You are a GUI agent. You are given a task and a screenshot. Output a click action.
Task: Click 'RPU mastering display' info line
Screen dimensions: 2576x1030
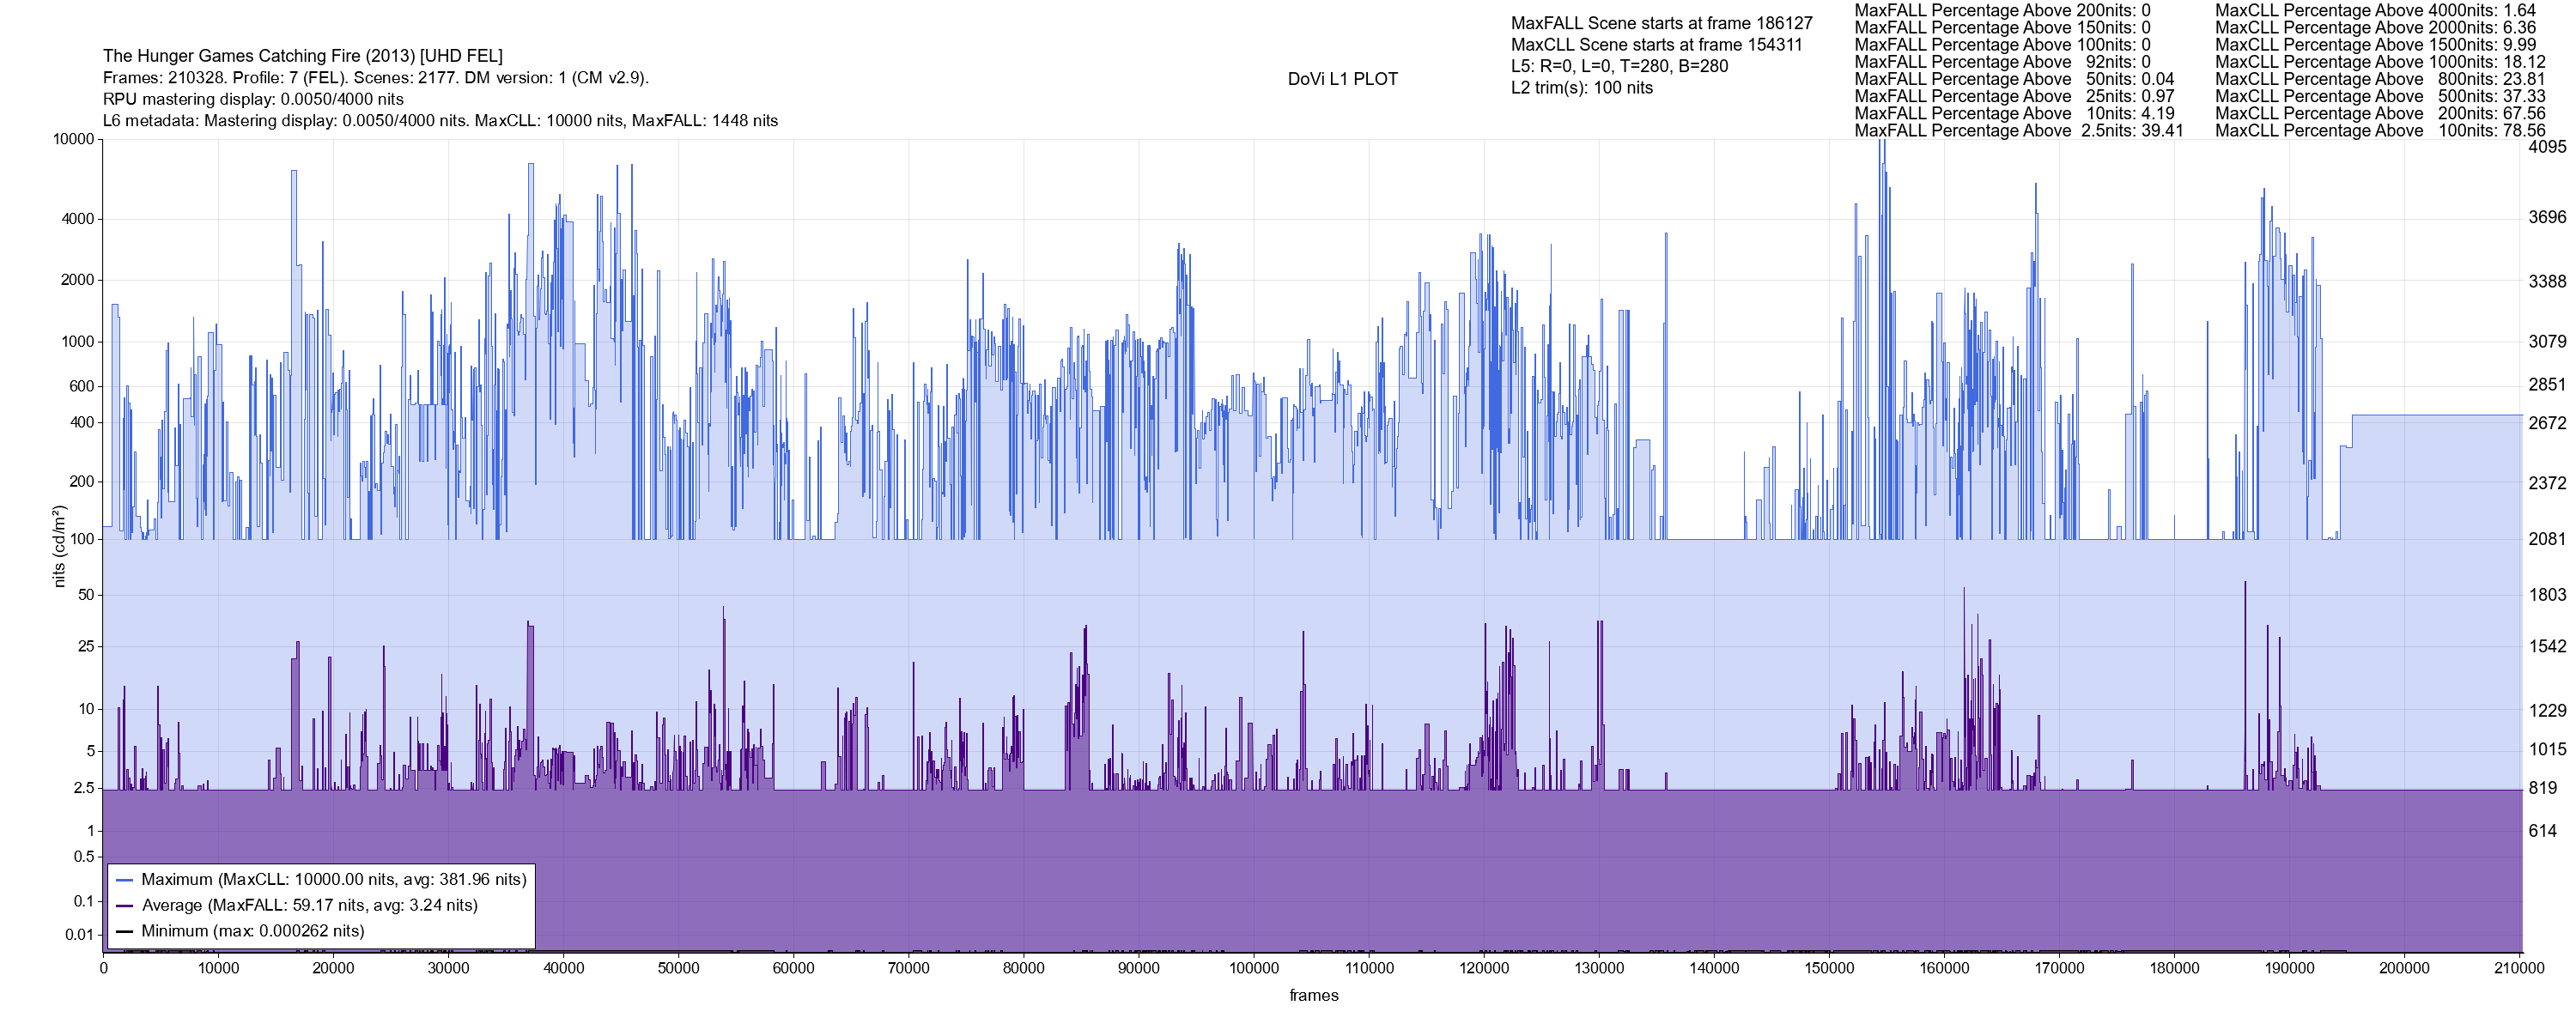click(x=253, y=99)
